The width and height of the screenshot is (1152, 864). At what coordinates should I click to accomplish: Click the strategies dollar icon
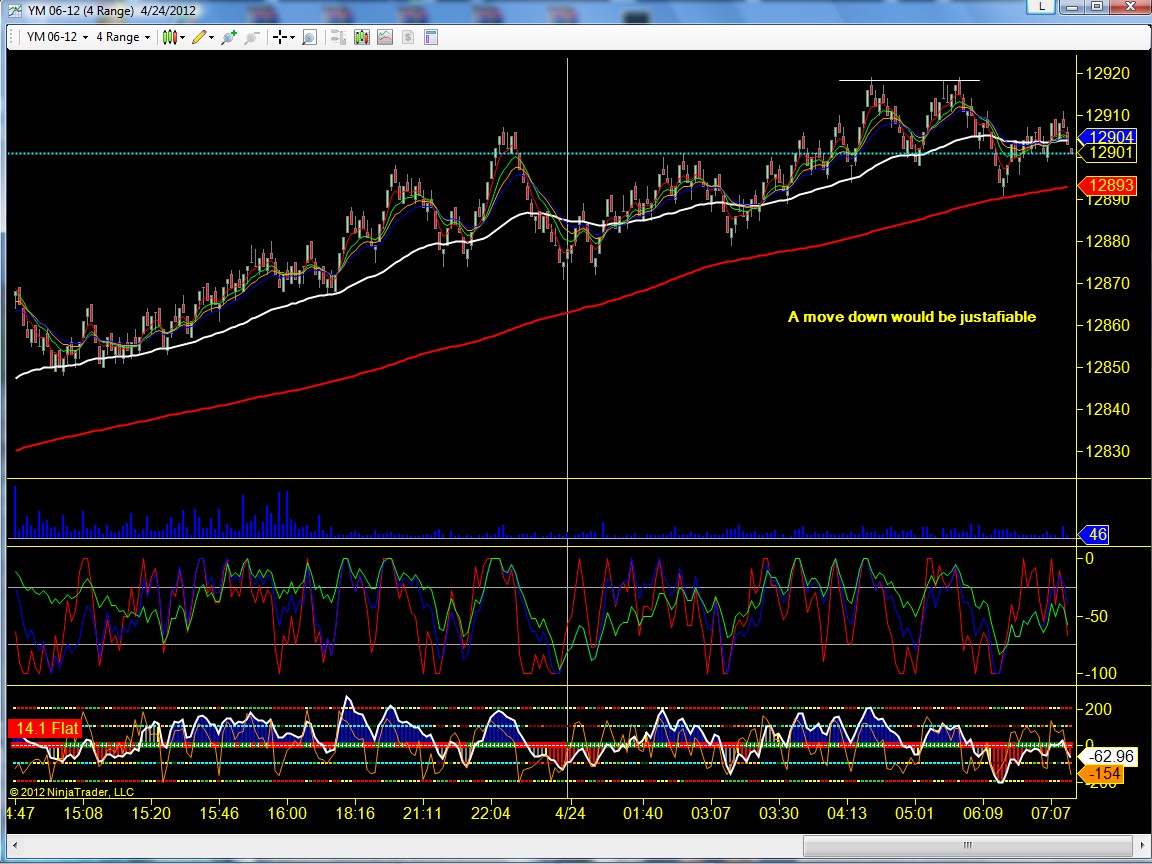coord(408,37)
